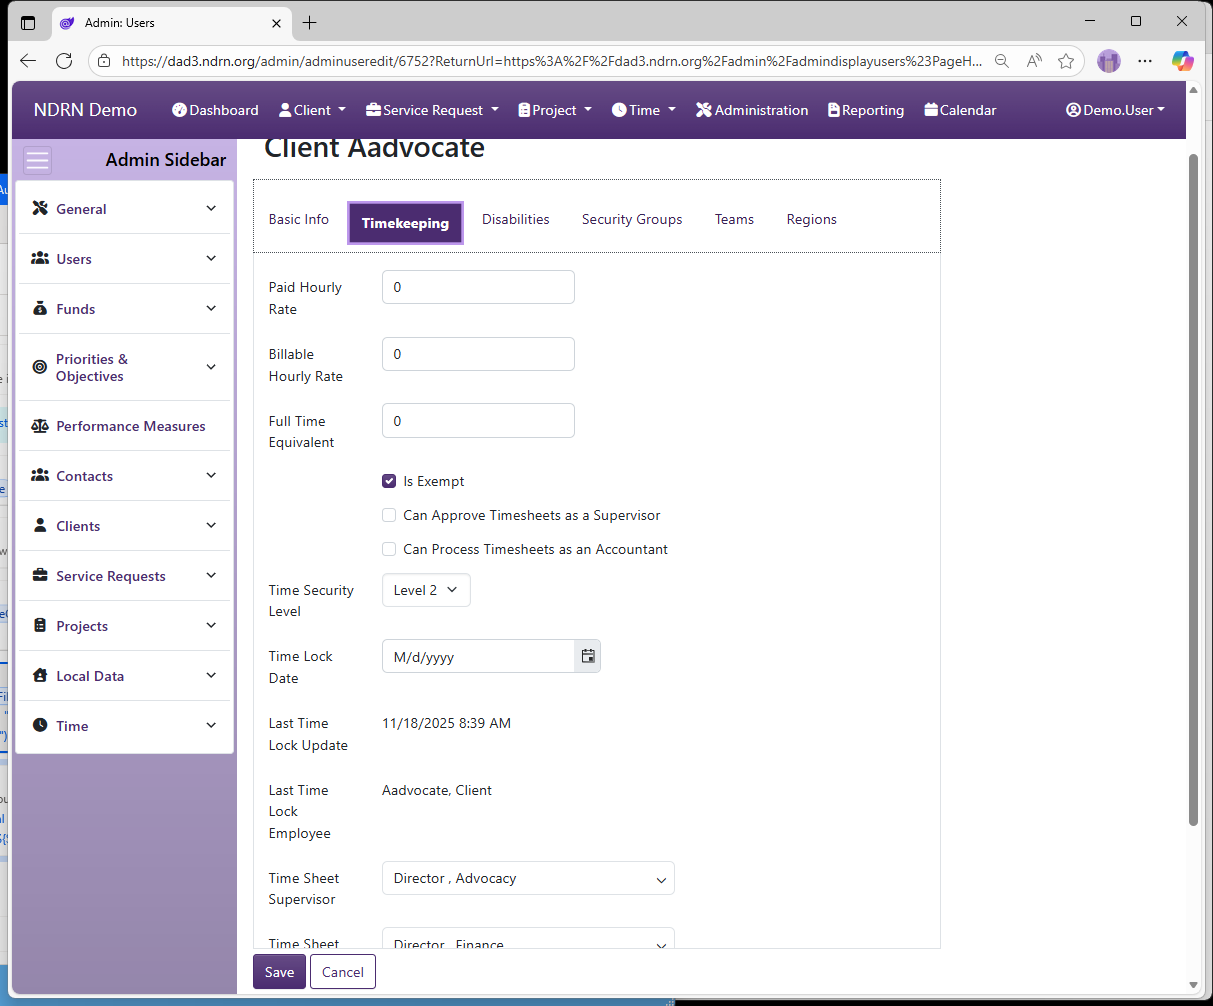Switch to the Teams tab

point(734,219)
